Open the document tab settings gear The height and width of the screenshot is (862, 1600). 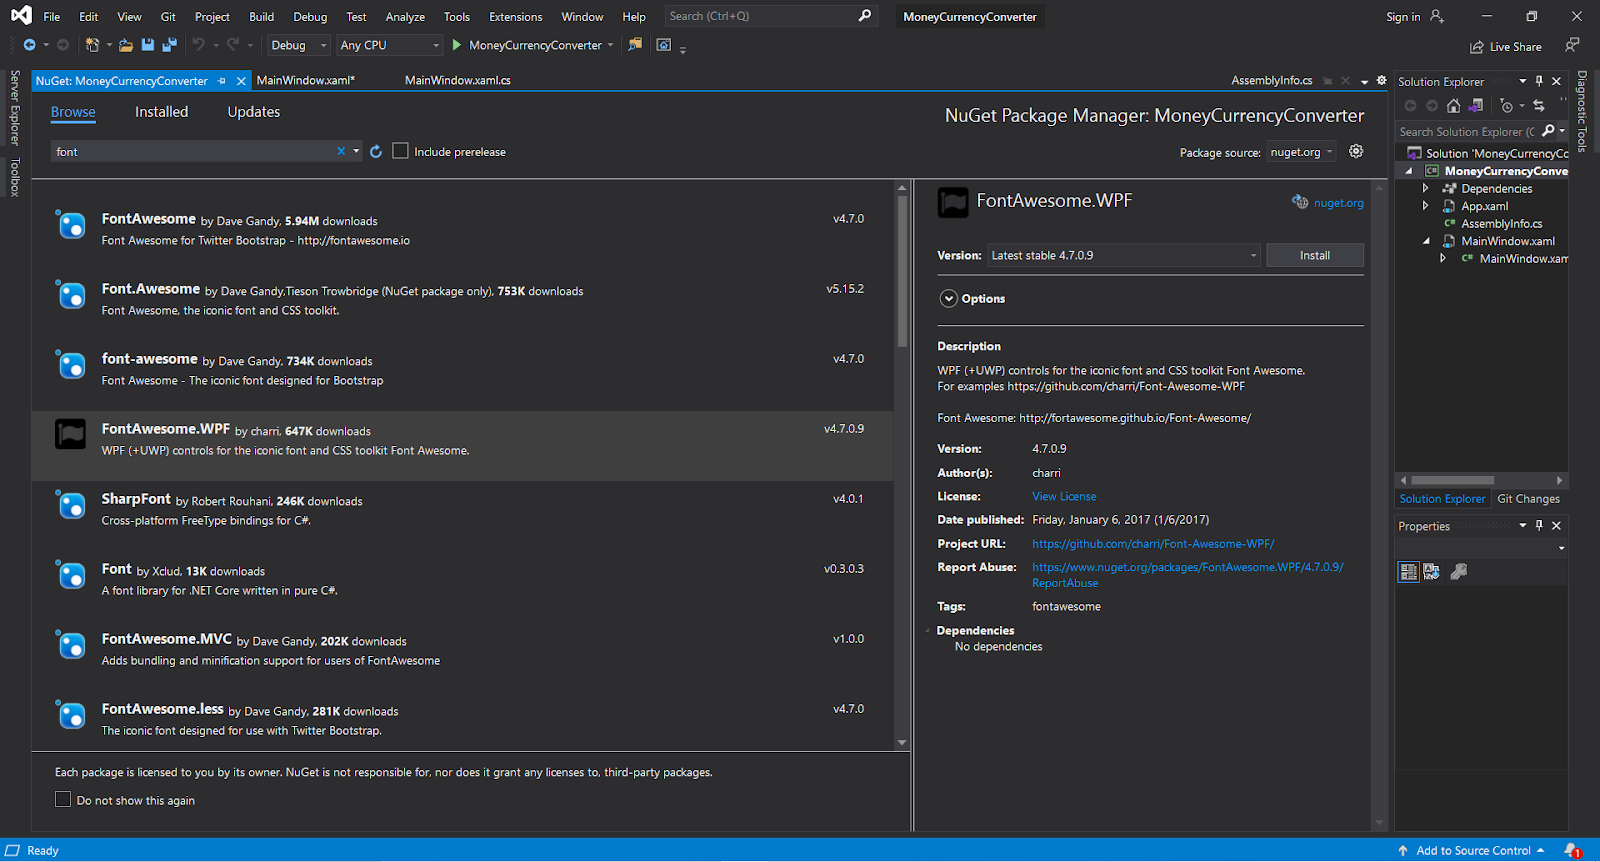[1382, 80]
